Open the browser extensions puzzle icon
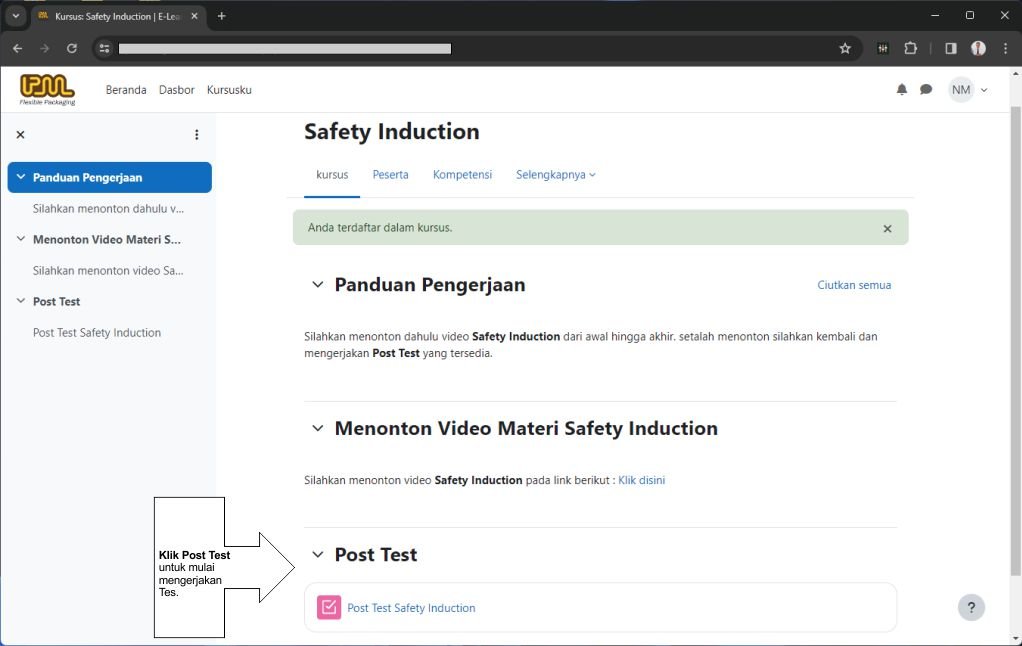This screenshot has height=646, width=1022. [910, 48]
